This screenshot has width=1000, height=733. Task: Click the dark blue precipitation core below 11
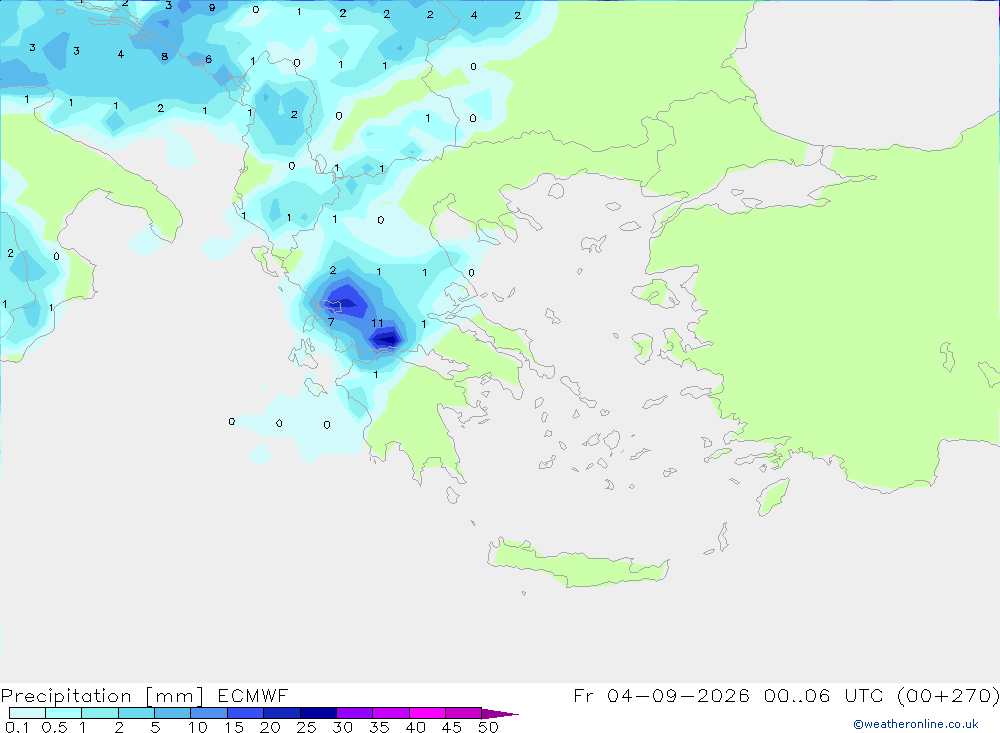(386, 339)
